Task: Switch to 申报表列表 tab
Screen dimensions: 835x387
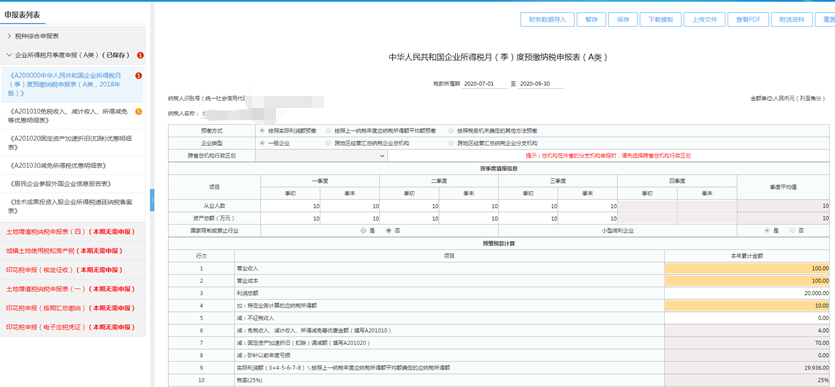Action: (22, 15)
